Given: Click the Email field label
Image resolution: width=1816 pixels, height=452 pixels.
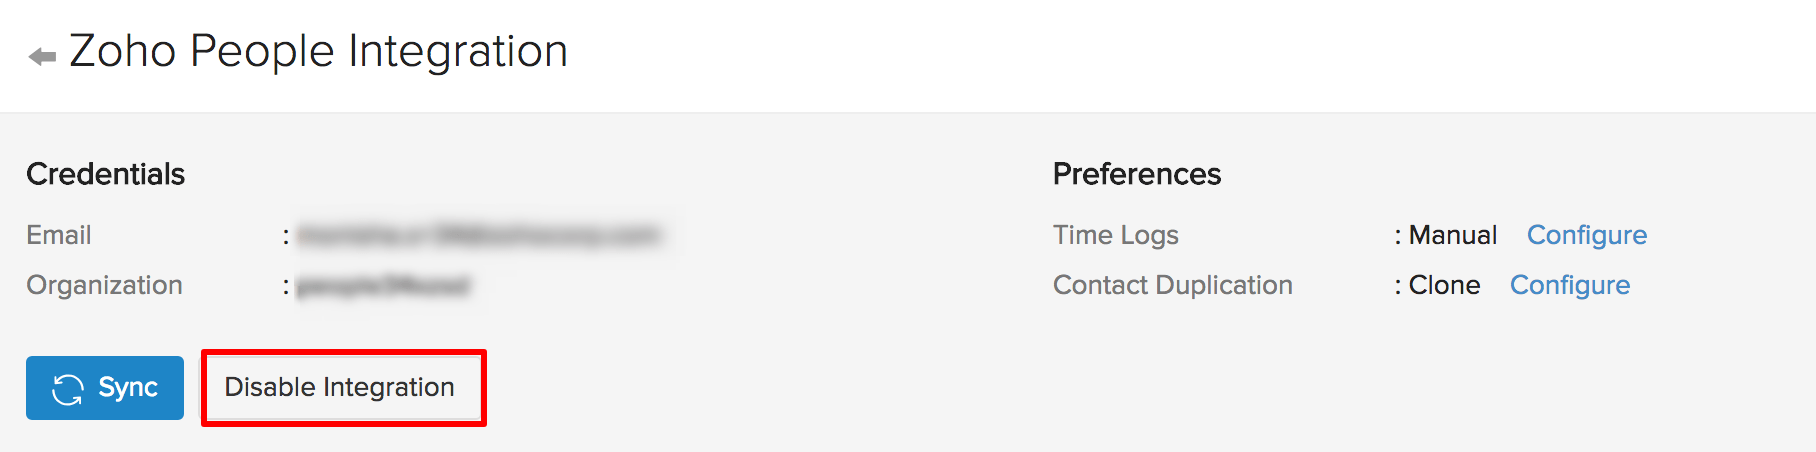Looking at the screenshot, I should point(59,235).
